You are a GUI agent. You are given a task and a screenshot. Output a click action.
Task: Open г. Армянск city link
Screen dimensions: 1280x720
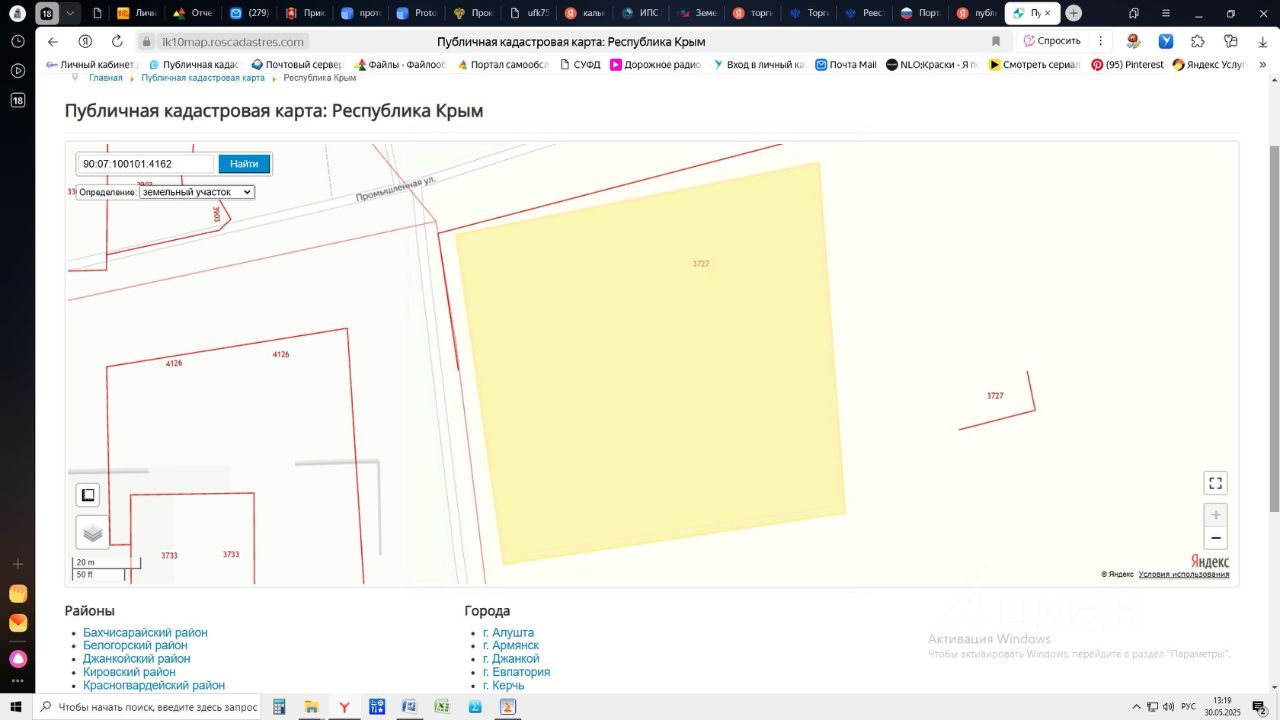pyautogui.click(x=511, y=646)
